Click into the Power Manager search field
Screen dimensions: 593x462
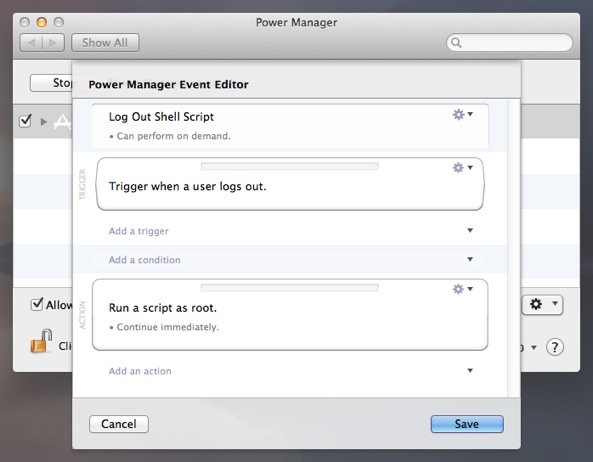tap(509, 42)
